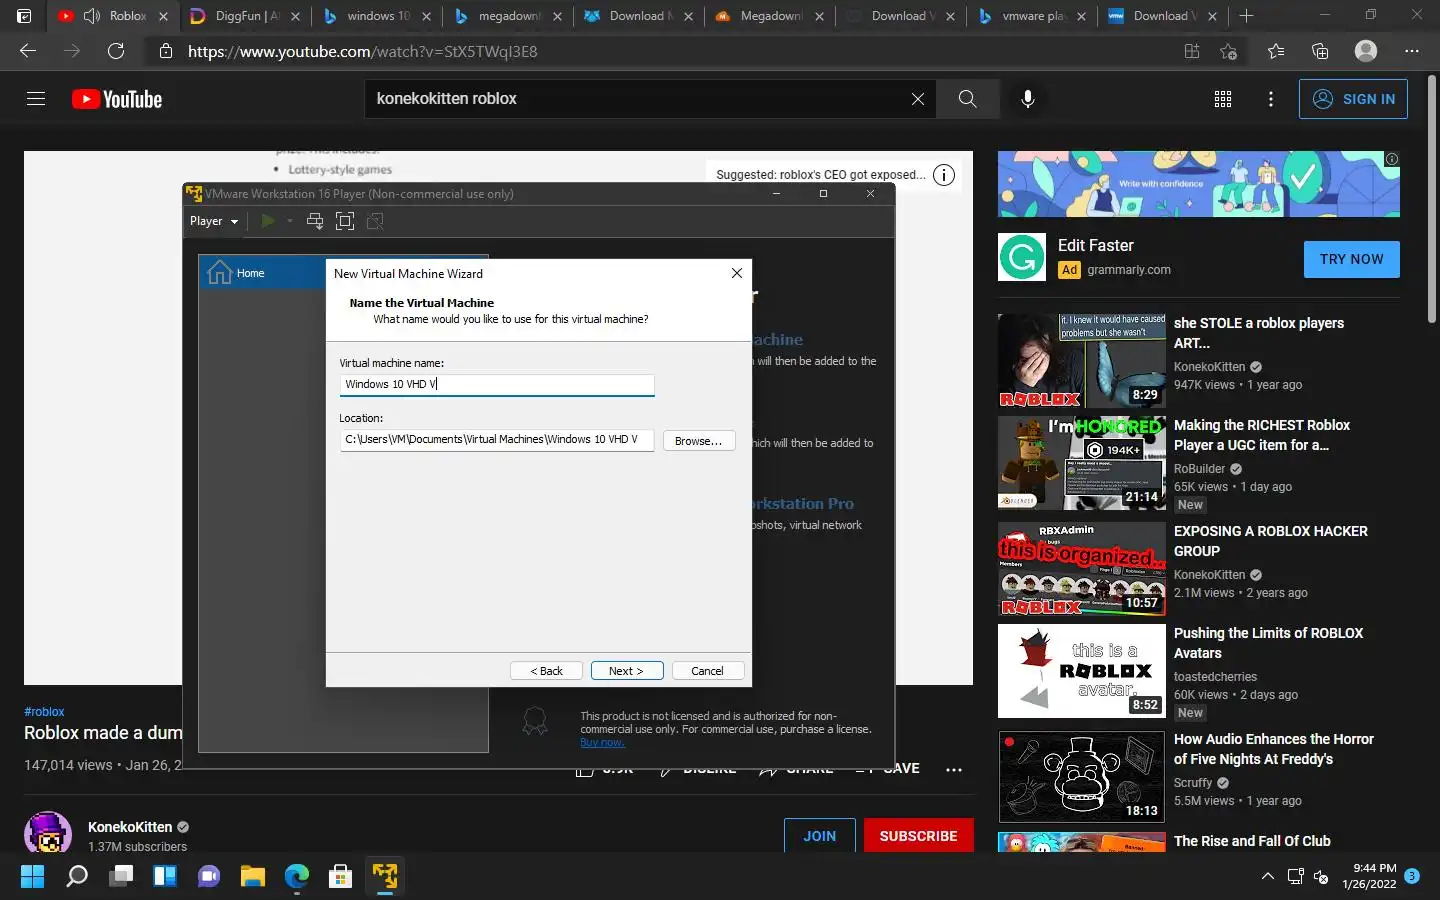
Task: Click TRY NOW on the Grammarly ad
Action: pos(1351,259)
